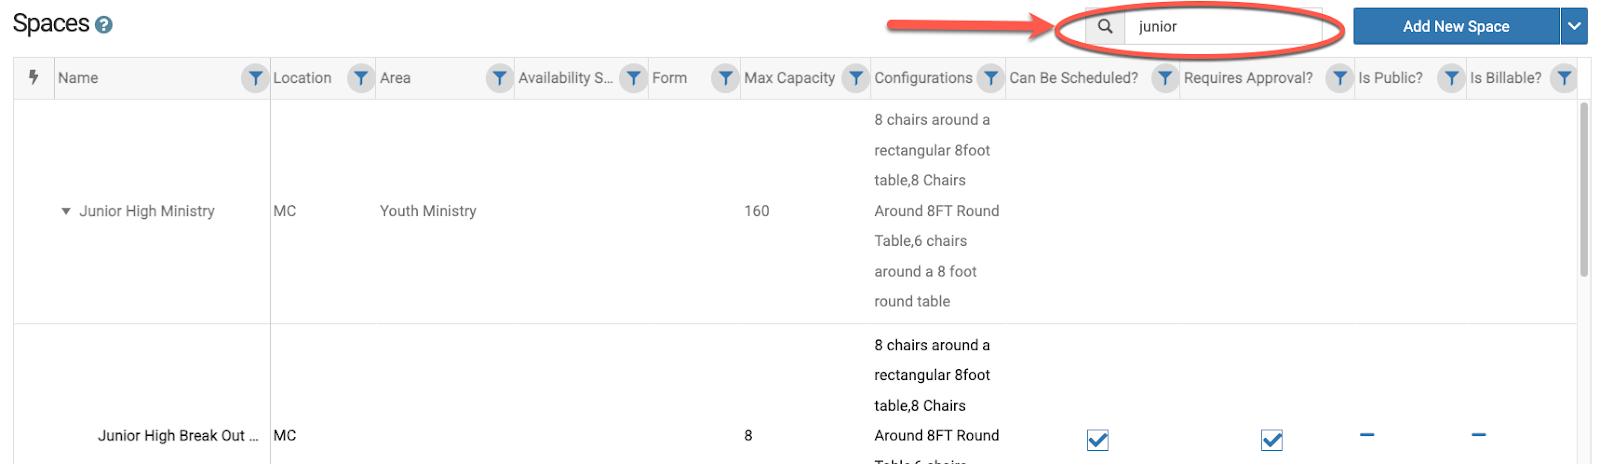
Task: Collapse the Junior High Ministry row
Action: click(x=66, y=211)
